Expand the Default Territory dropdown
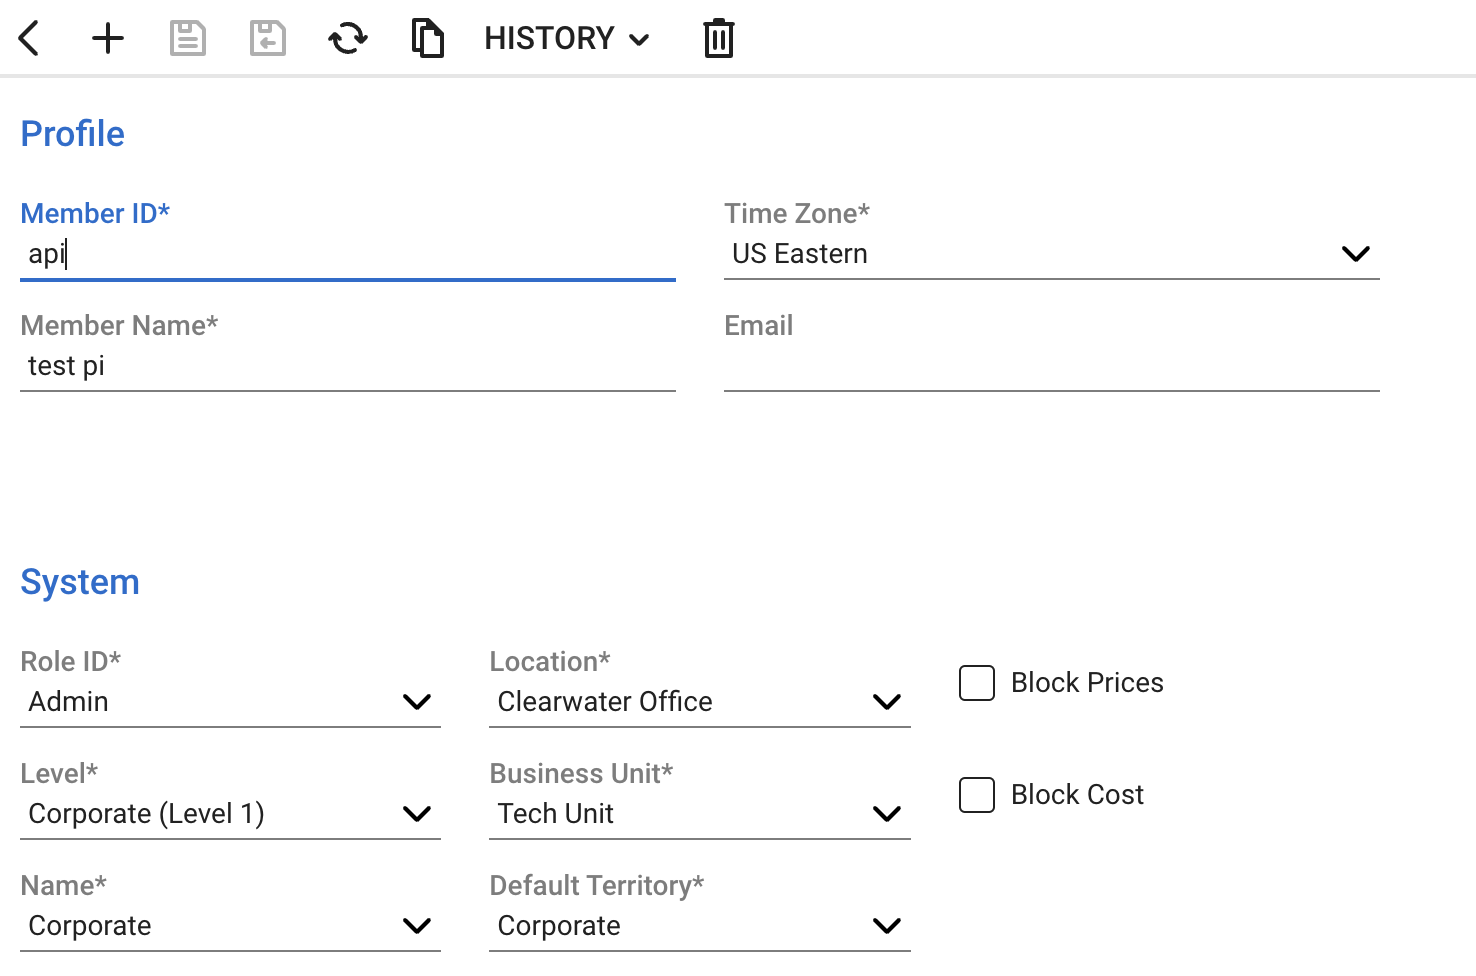 point(699,926)
